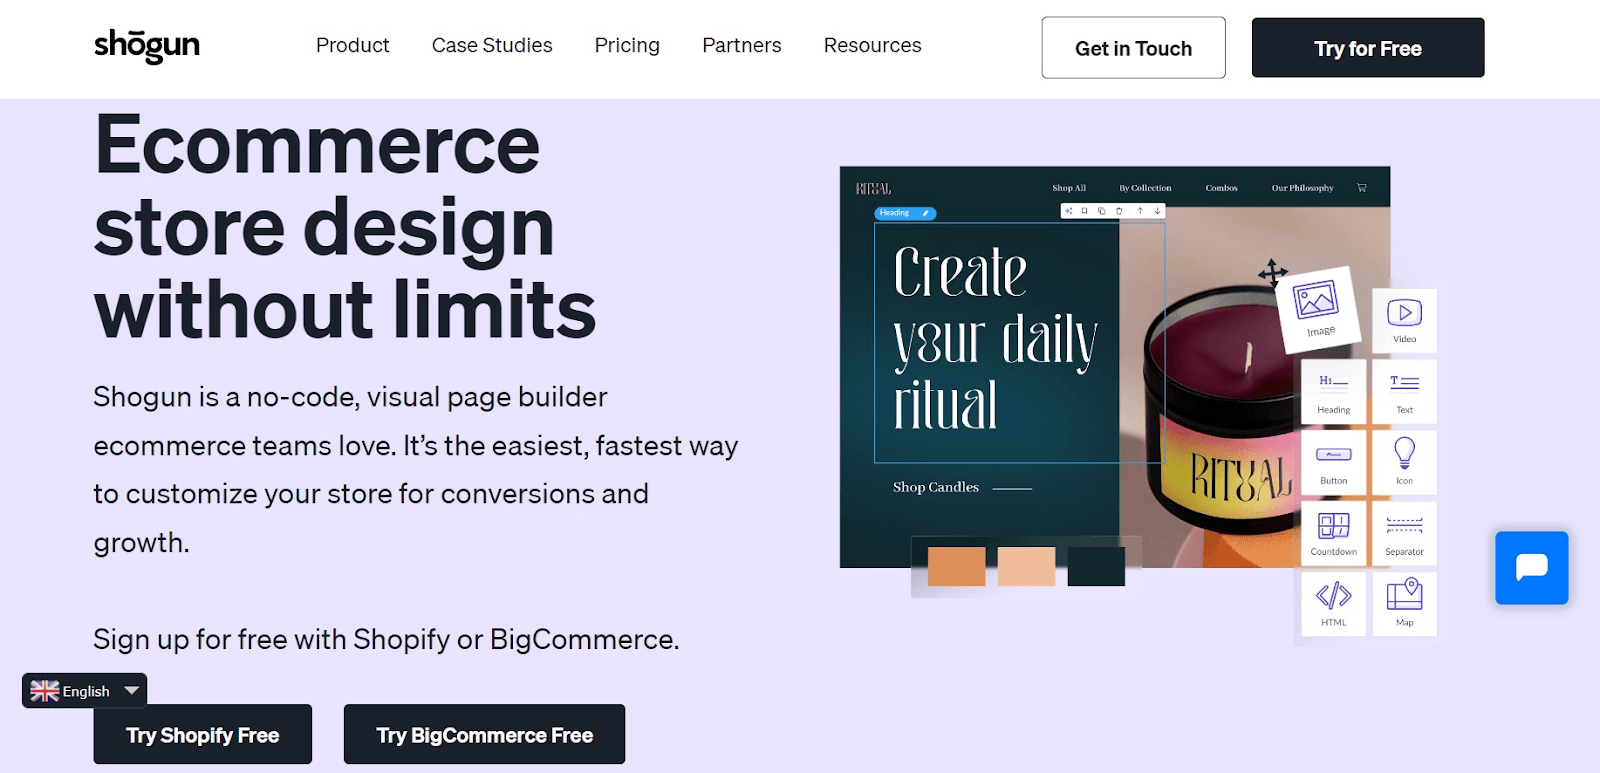Select the Icon element tile
Viewport: 1600px width, 773px height.
click(x=1404, y=463)
